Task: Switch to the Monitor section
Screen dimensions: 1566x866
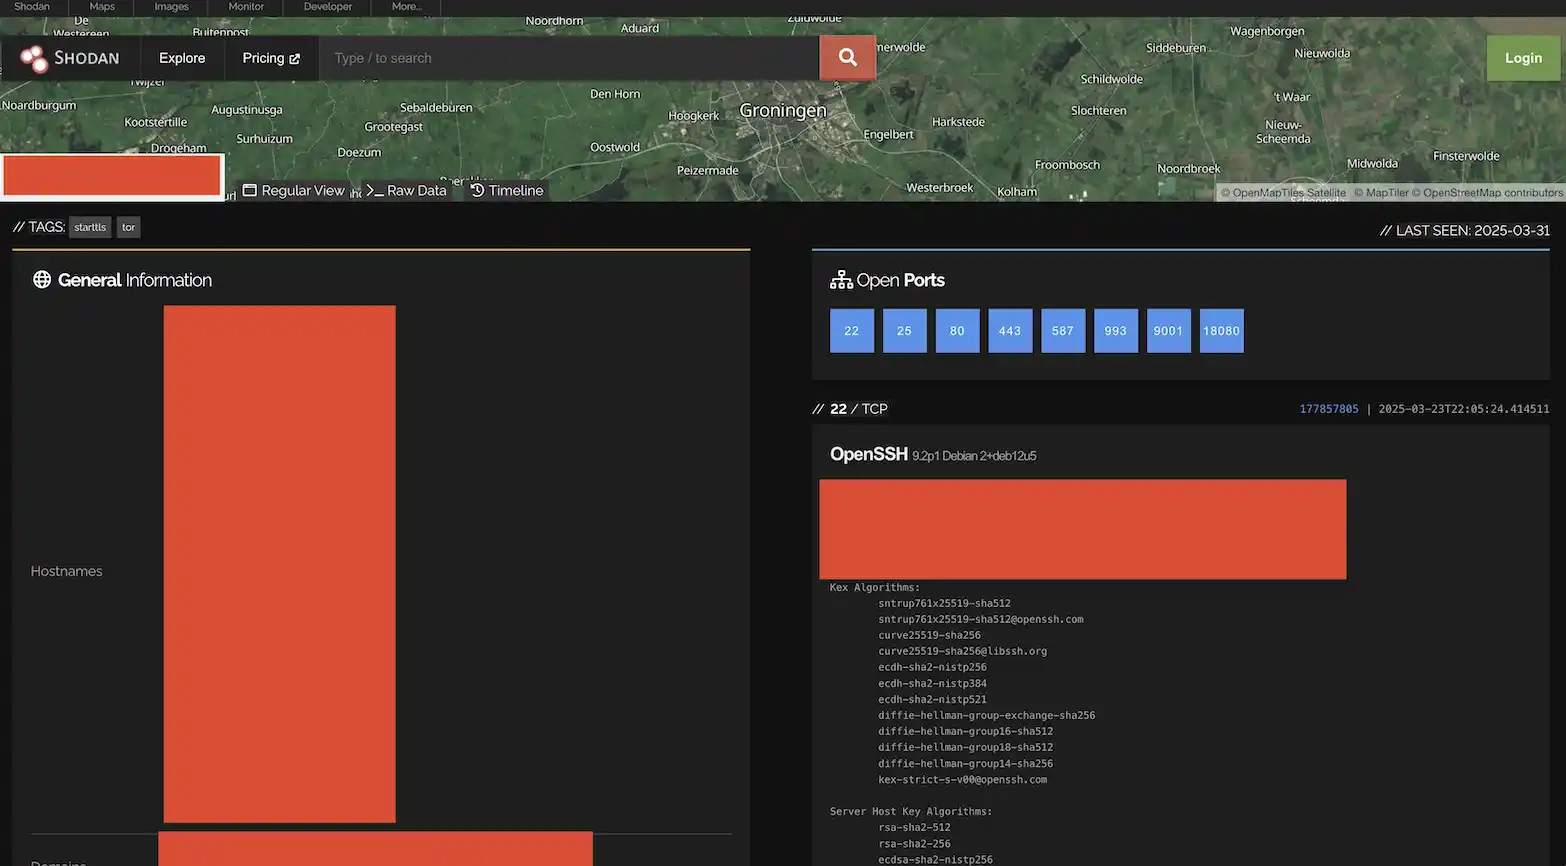Action: point(245,6)
